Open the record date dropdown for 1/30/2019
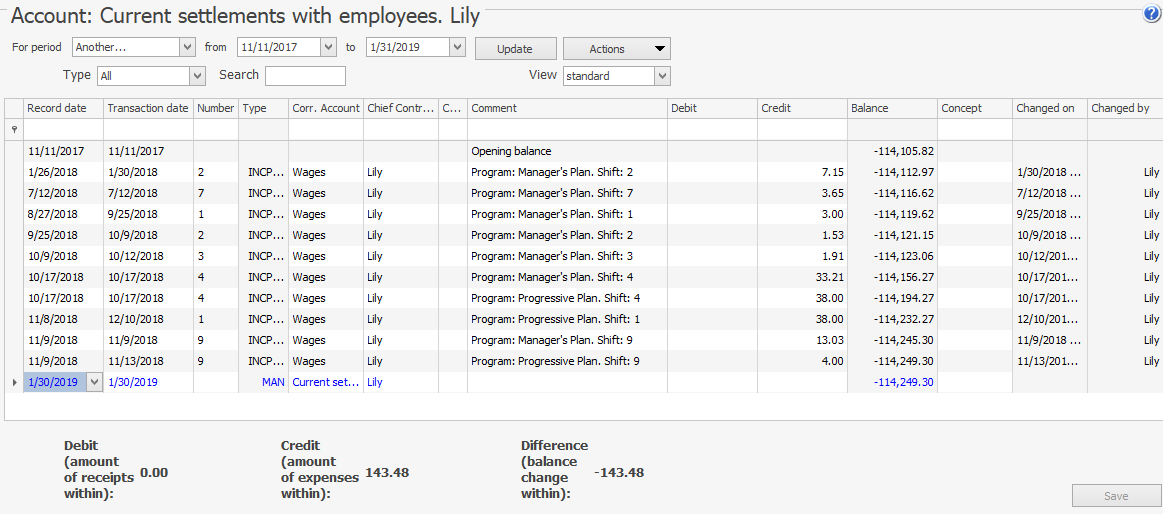Screen dimensions: 1163x514 pyautogui.click(x=94, y=382)
